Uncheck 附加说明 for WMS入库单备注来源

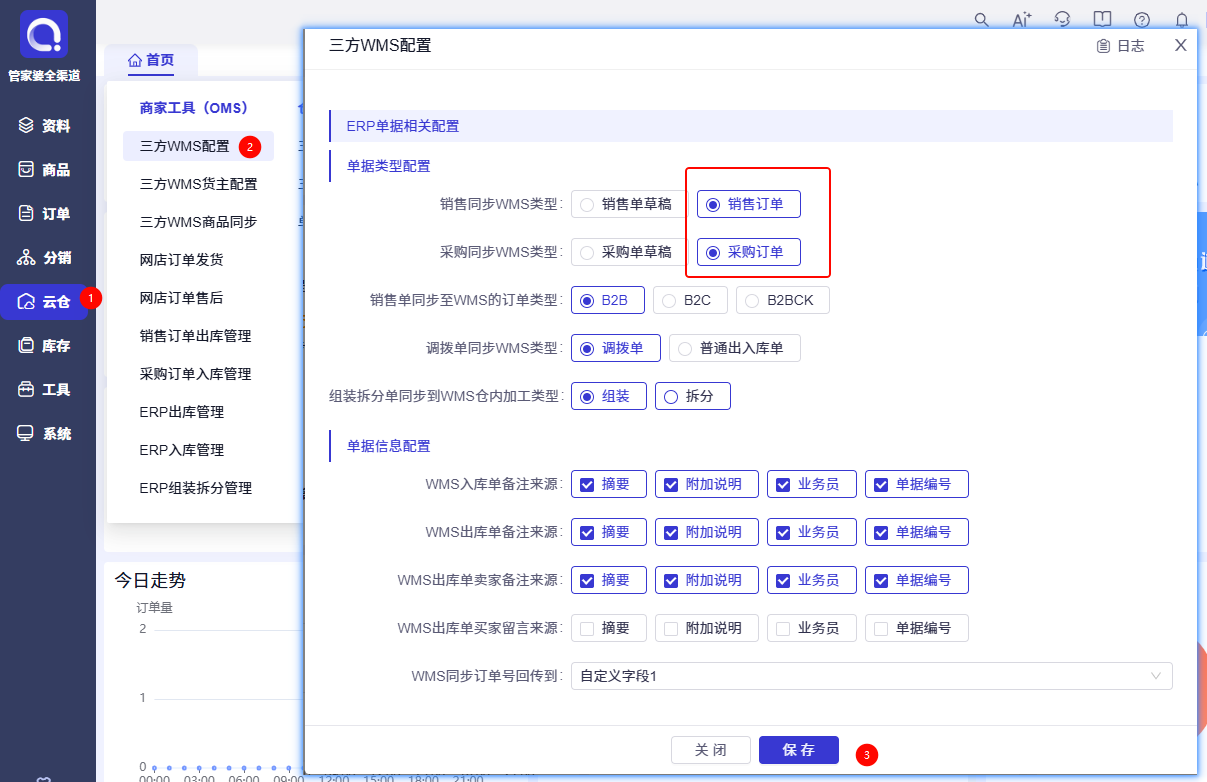(707, 484)
